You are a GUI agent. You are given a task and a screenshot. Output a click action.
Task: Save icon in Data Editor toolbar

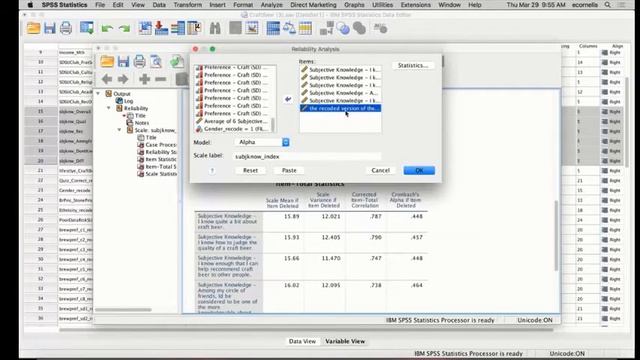50,29
